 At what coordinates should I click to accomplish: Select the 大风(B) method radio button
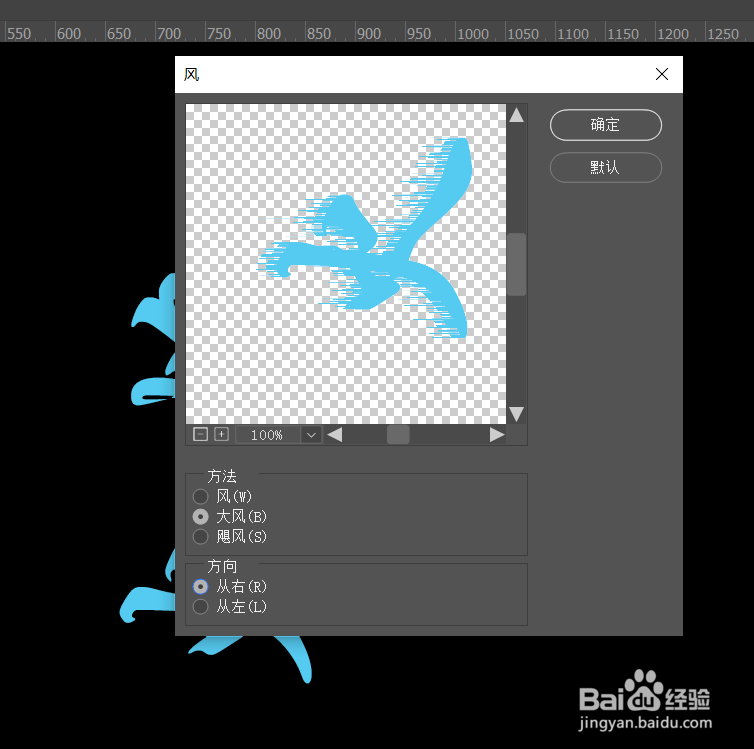(x=201, y=516)
